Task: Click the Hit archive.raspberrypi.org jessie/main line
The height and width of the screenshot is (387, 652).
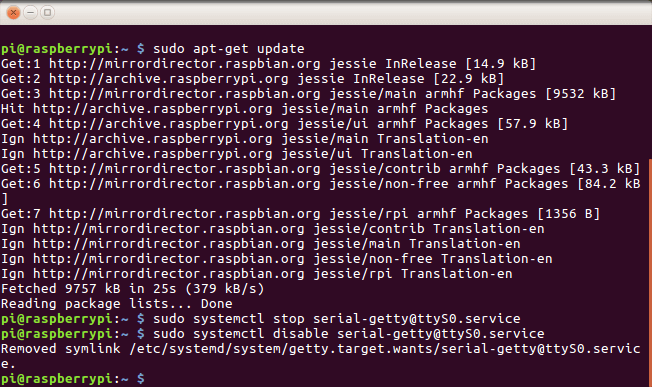Action: [244, 108]
